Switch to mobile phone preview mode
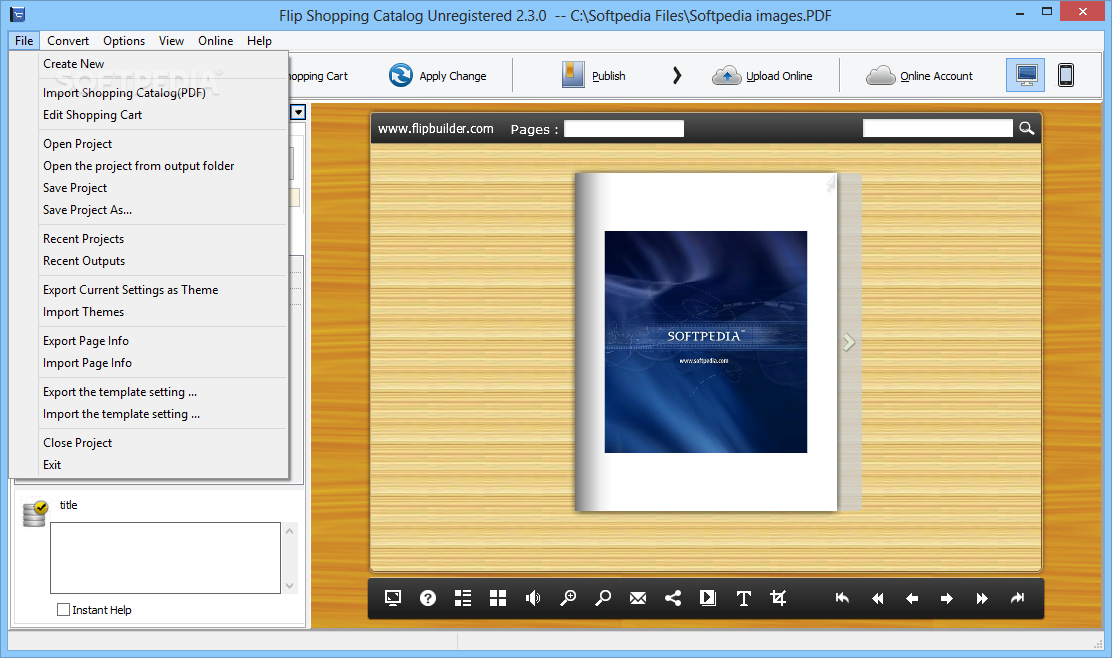1112x658 pixels. (1065, 75)
